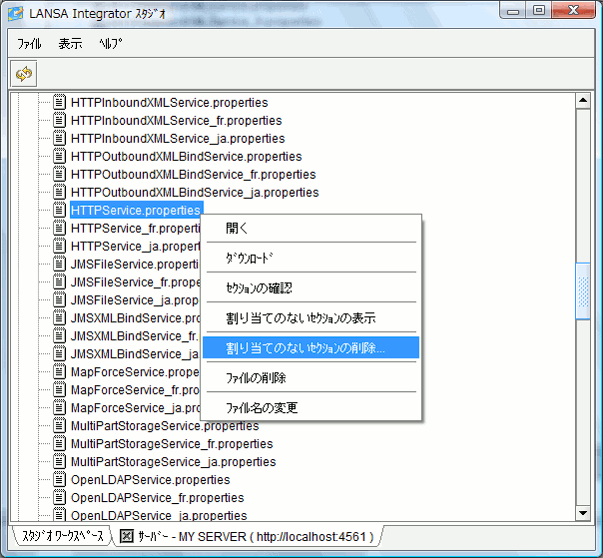Switch to the MY SERVER tab
603x558 pixels.
tap(248, 536)
